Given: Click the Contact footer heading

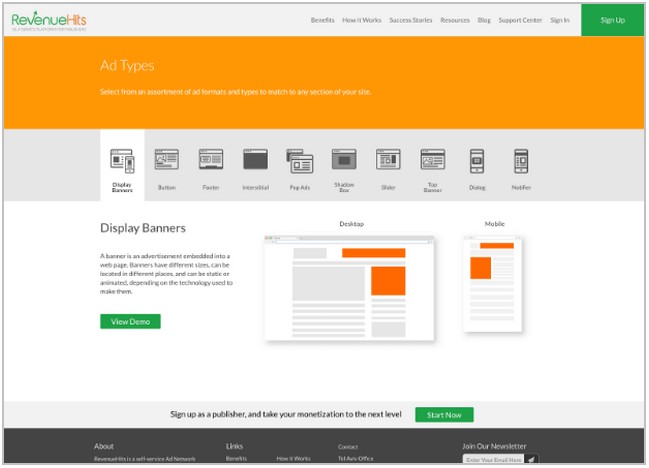Looking at the screenshot, I should tap(348, 447).
